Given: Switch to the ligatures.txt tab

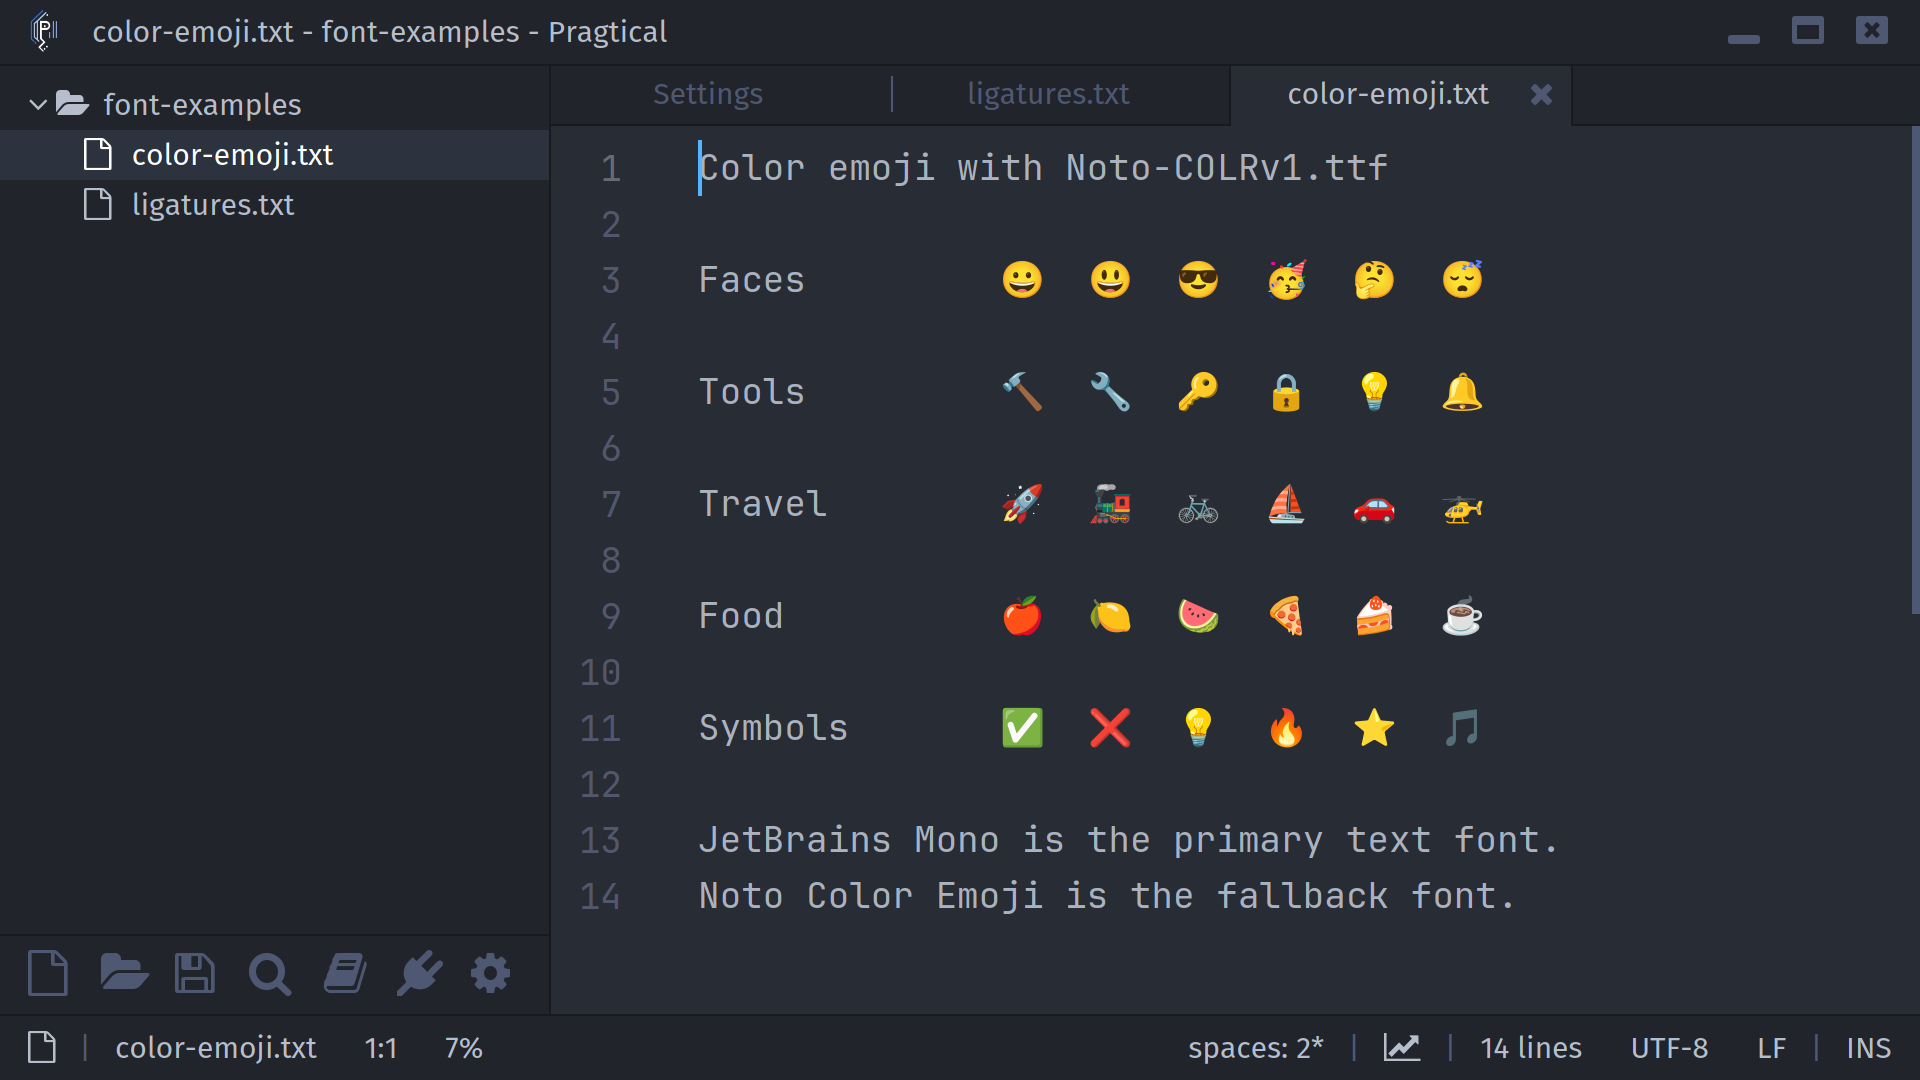Looking at the screenshot, I should coord(1048,94).
